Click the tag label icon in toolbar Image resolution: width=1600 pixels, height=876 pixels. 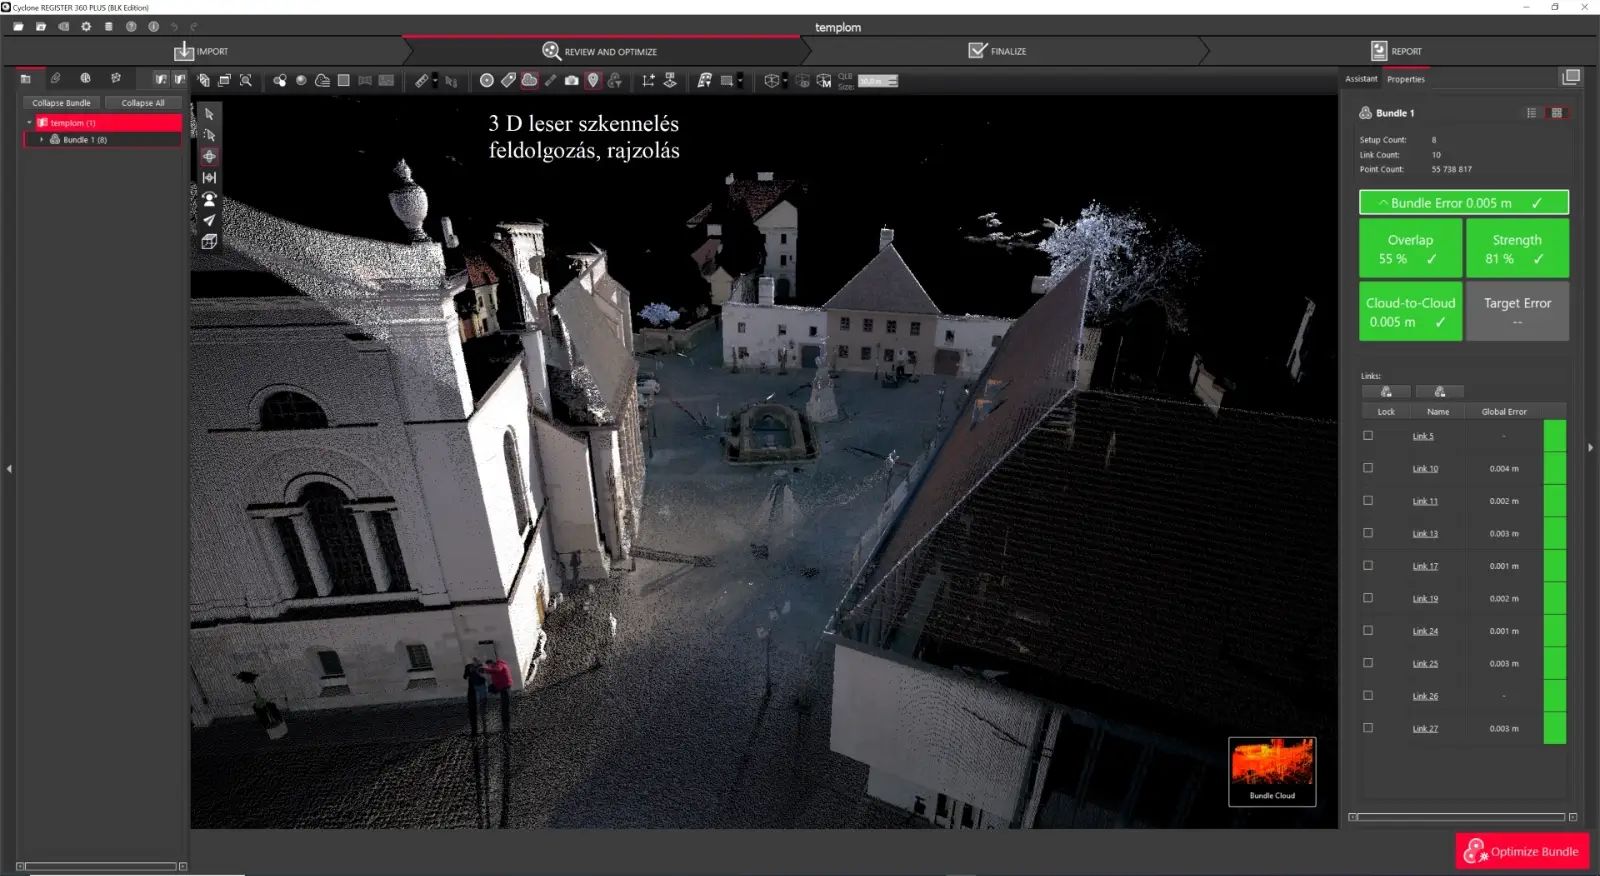coord(508,81)
